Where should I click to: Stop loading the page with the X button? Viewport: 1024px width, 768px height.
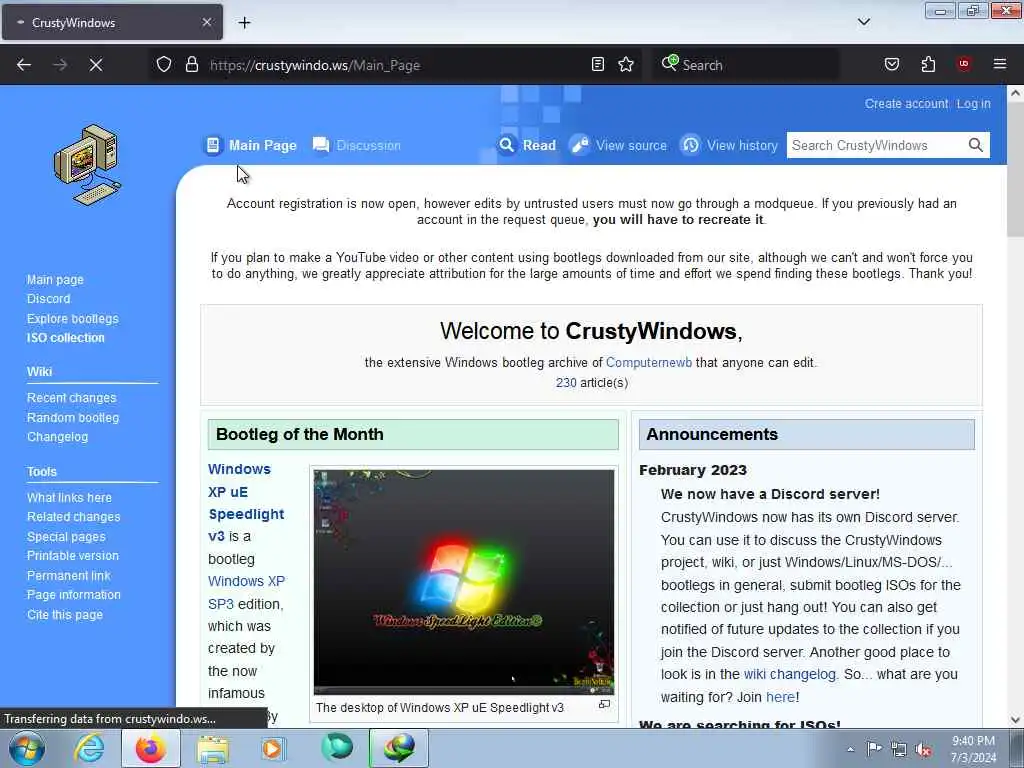pyautogui.click(x=95, y=65)
